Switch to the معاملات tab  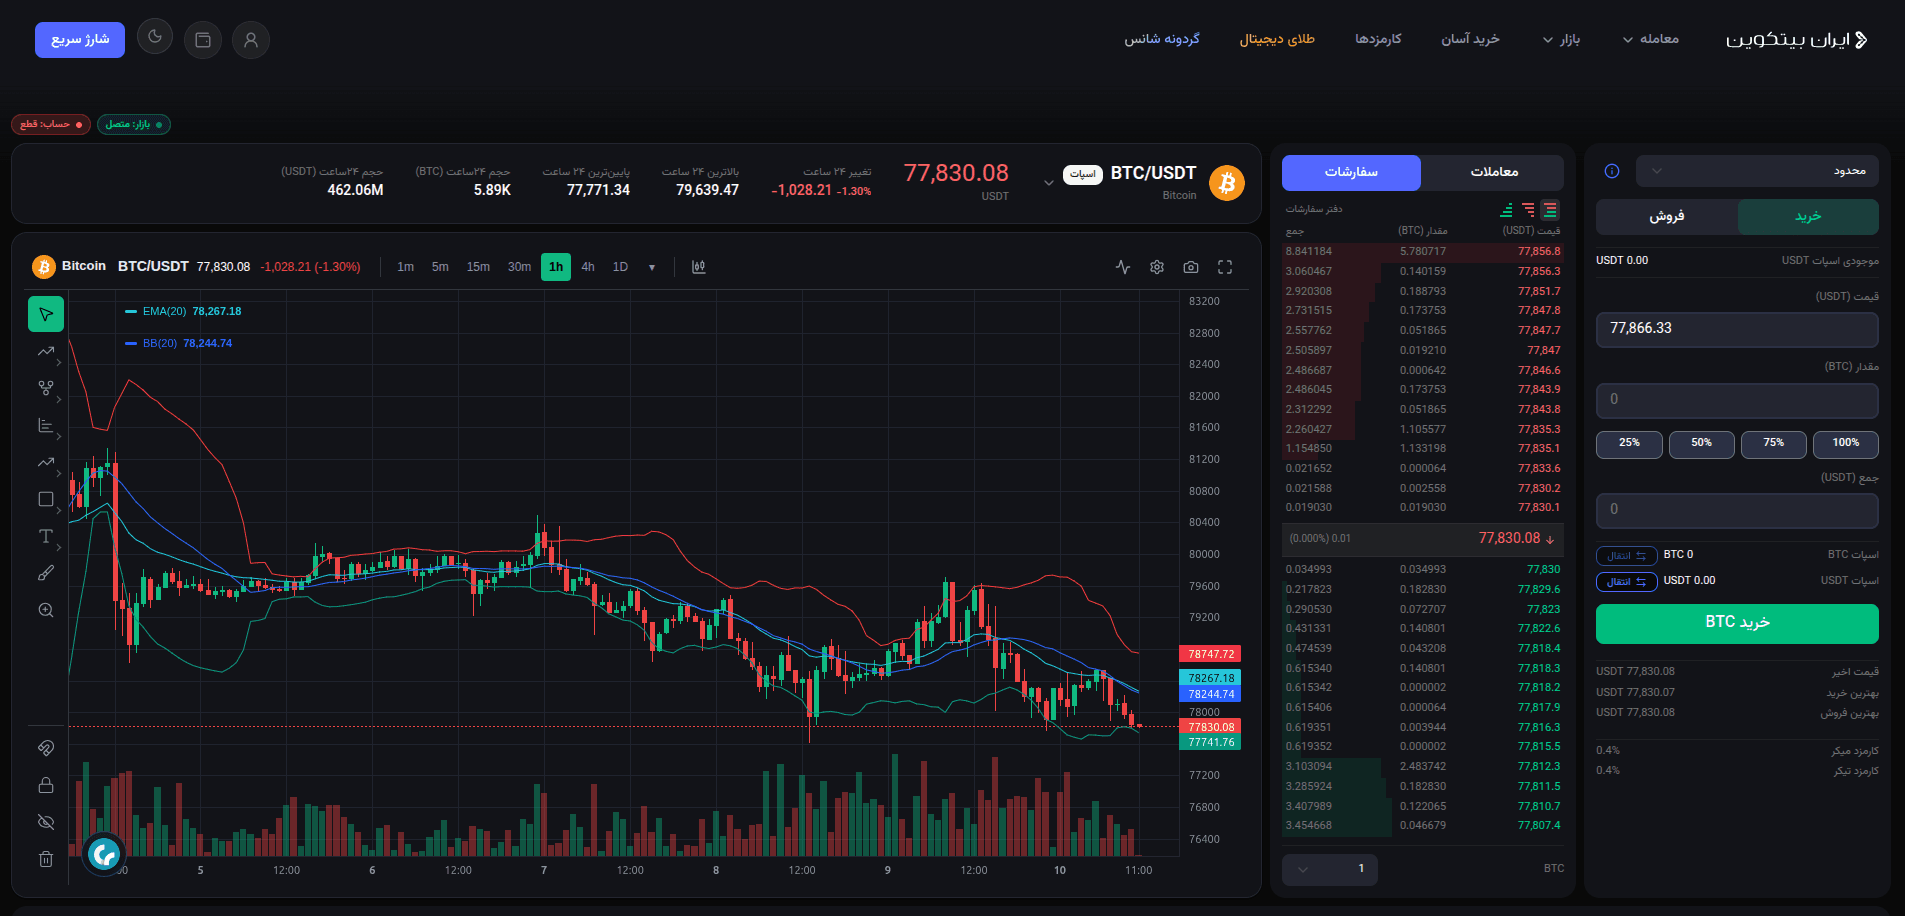click(1494, 172)
